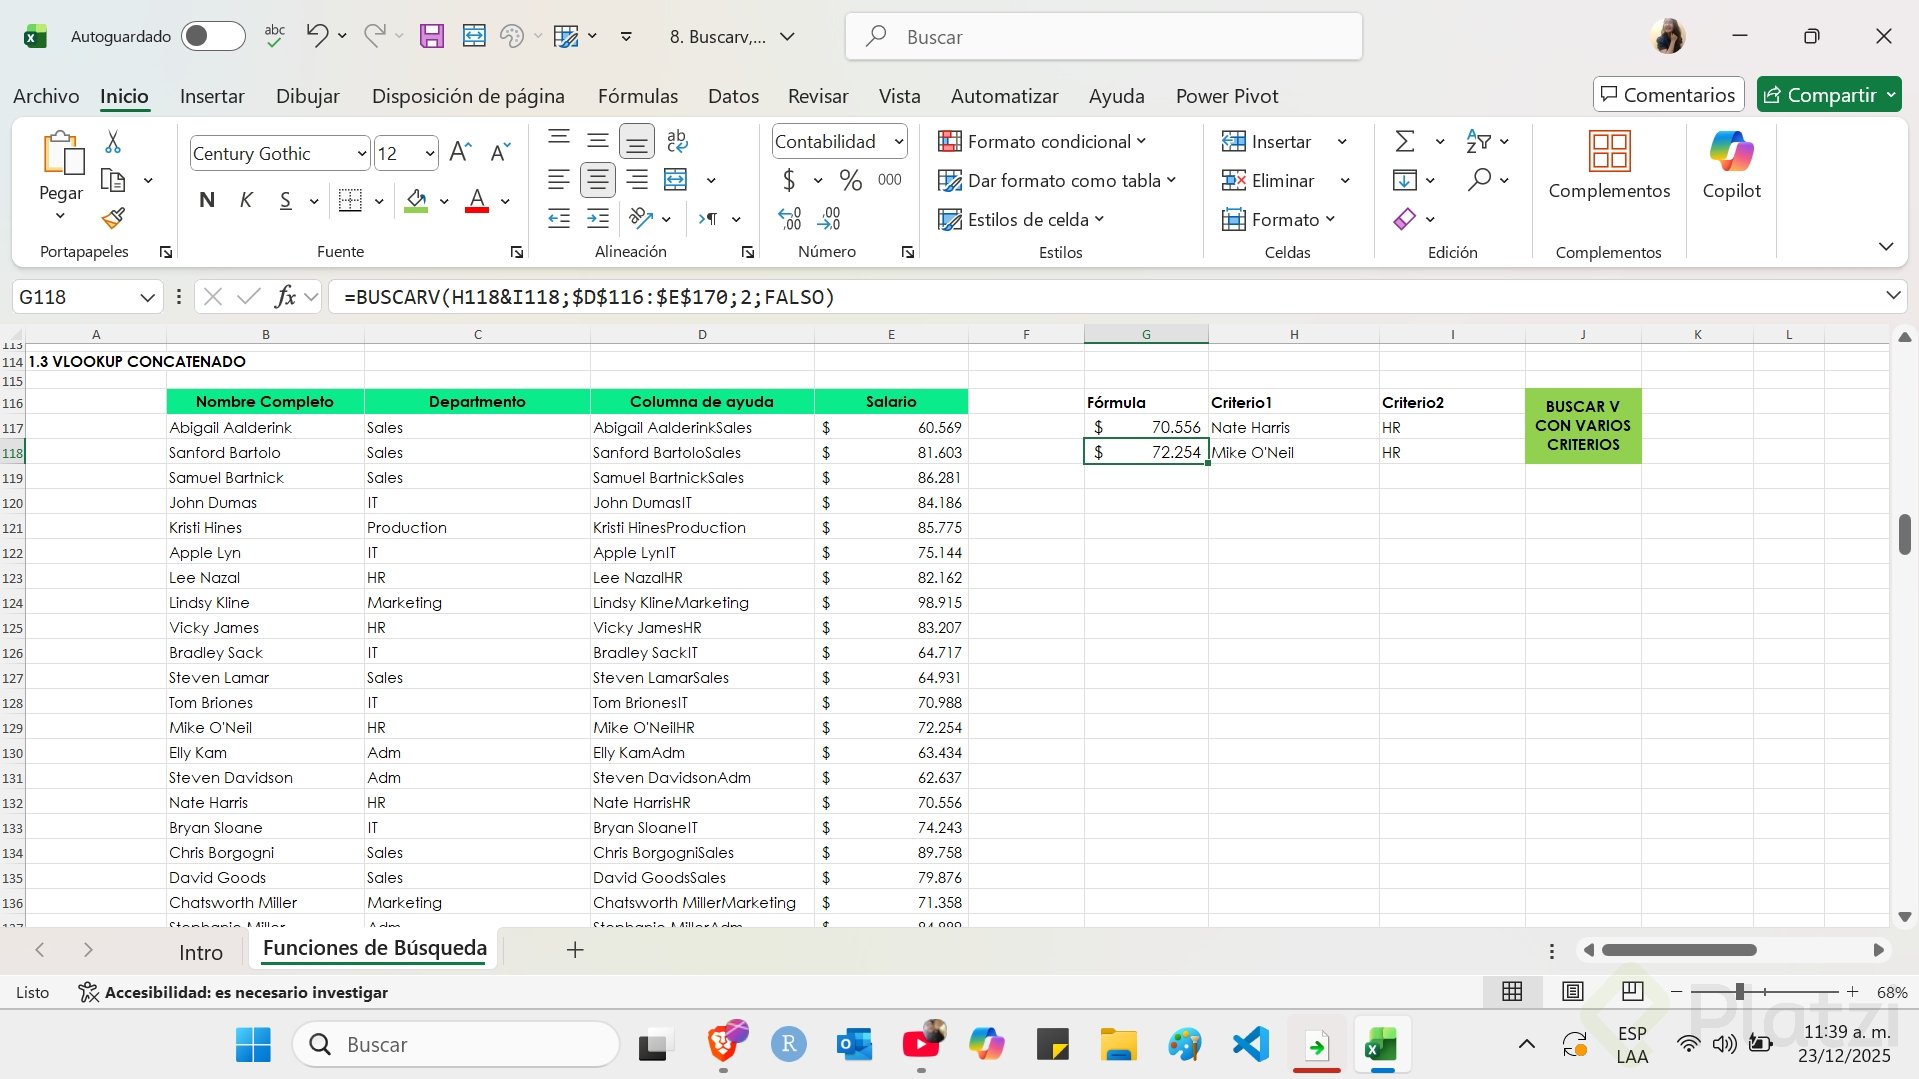1919x1079 pixels.
Task: Open the Name Box dropdown for G118
Action: [x=147, y=297]
